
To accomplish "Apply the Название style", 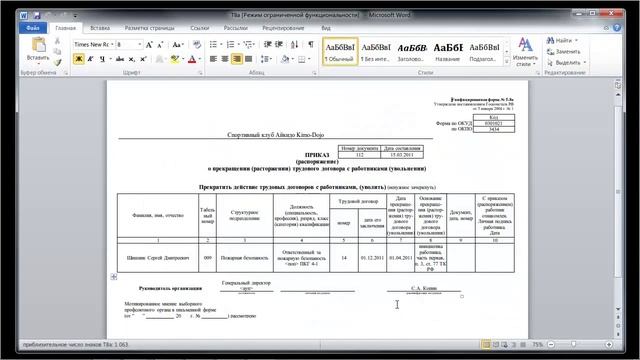I will (448, 51).
